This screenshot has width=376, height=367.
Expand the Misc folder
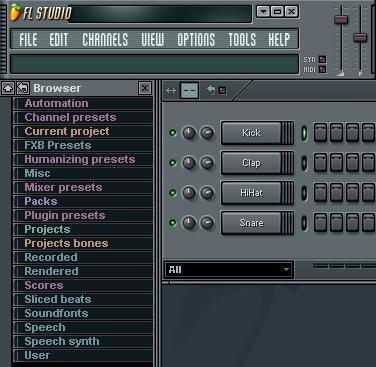(x=83, y=173)
